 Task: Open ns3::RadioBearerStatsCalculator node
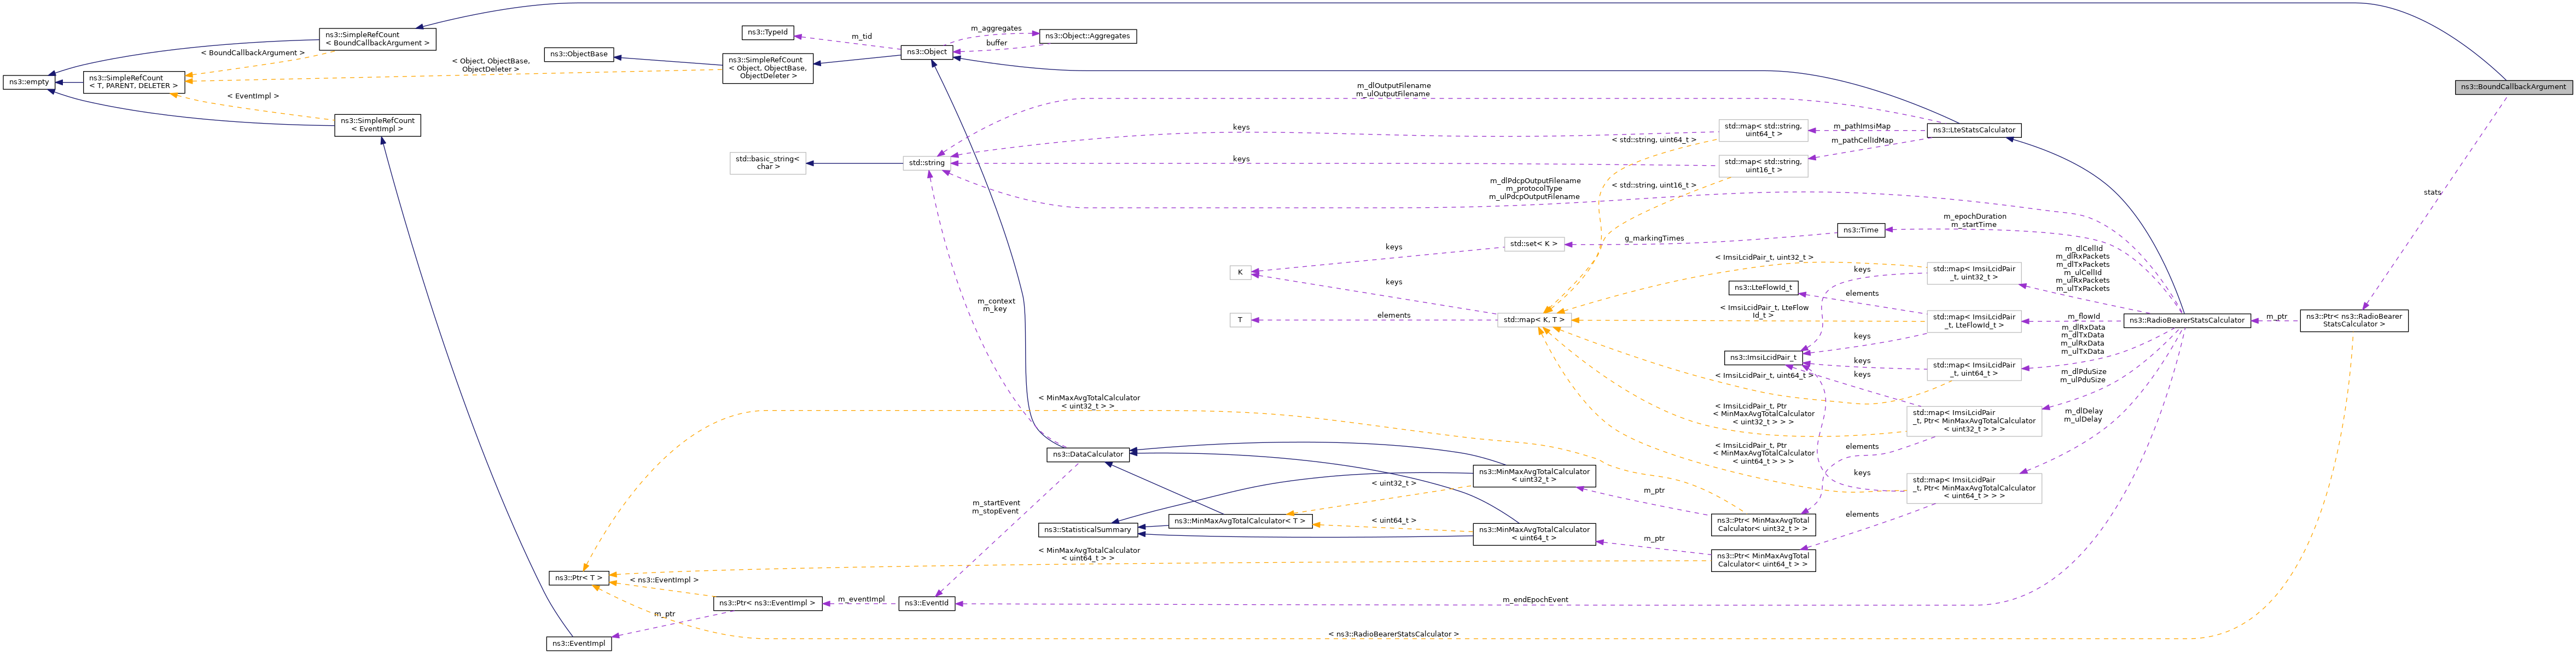pos(2187,321)
